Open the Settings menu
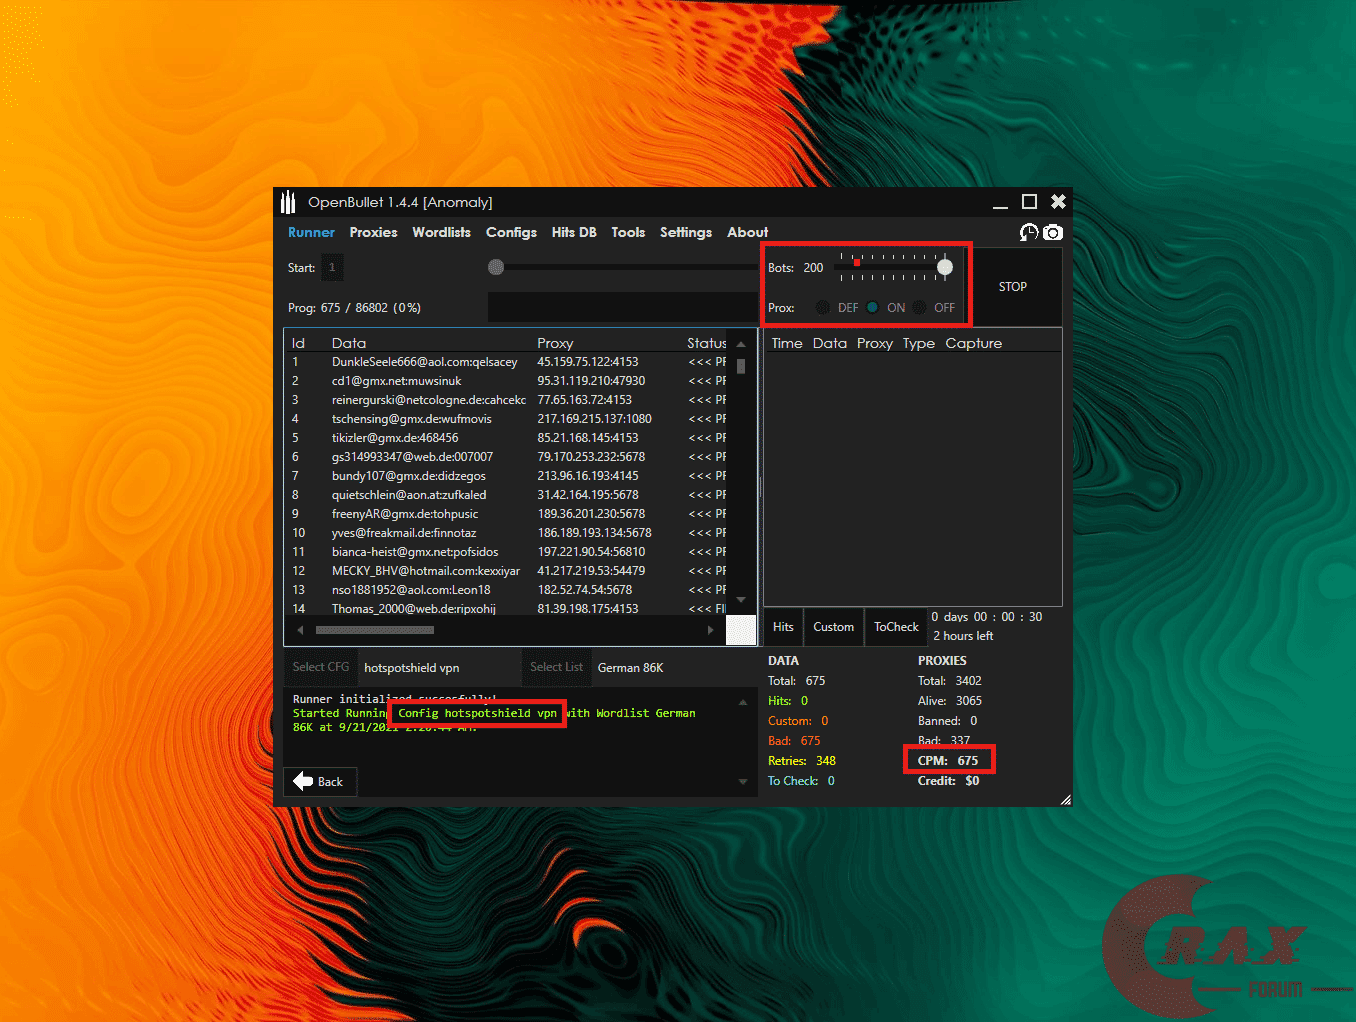The width and height of the screenshot is (1356, 1022). click(685, 232)
